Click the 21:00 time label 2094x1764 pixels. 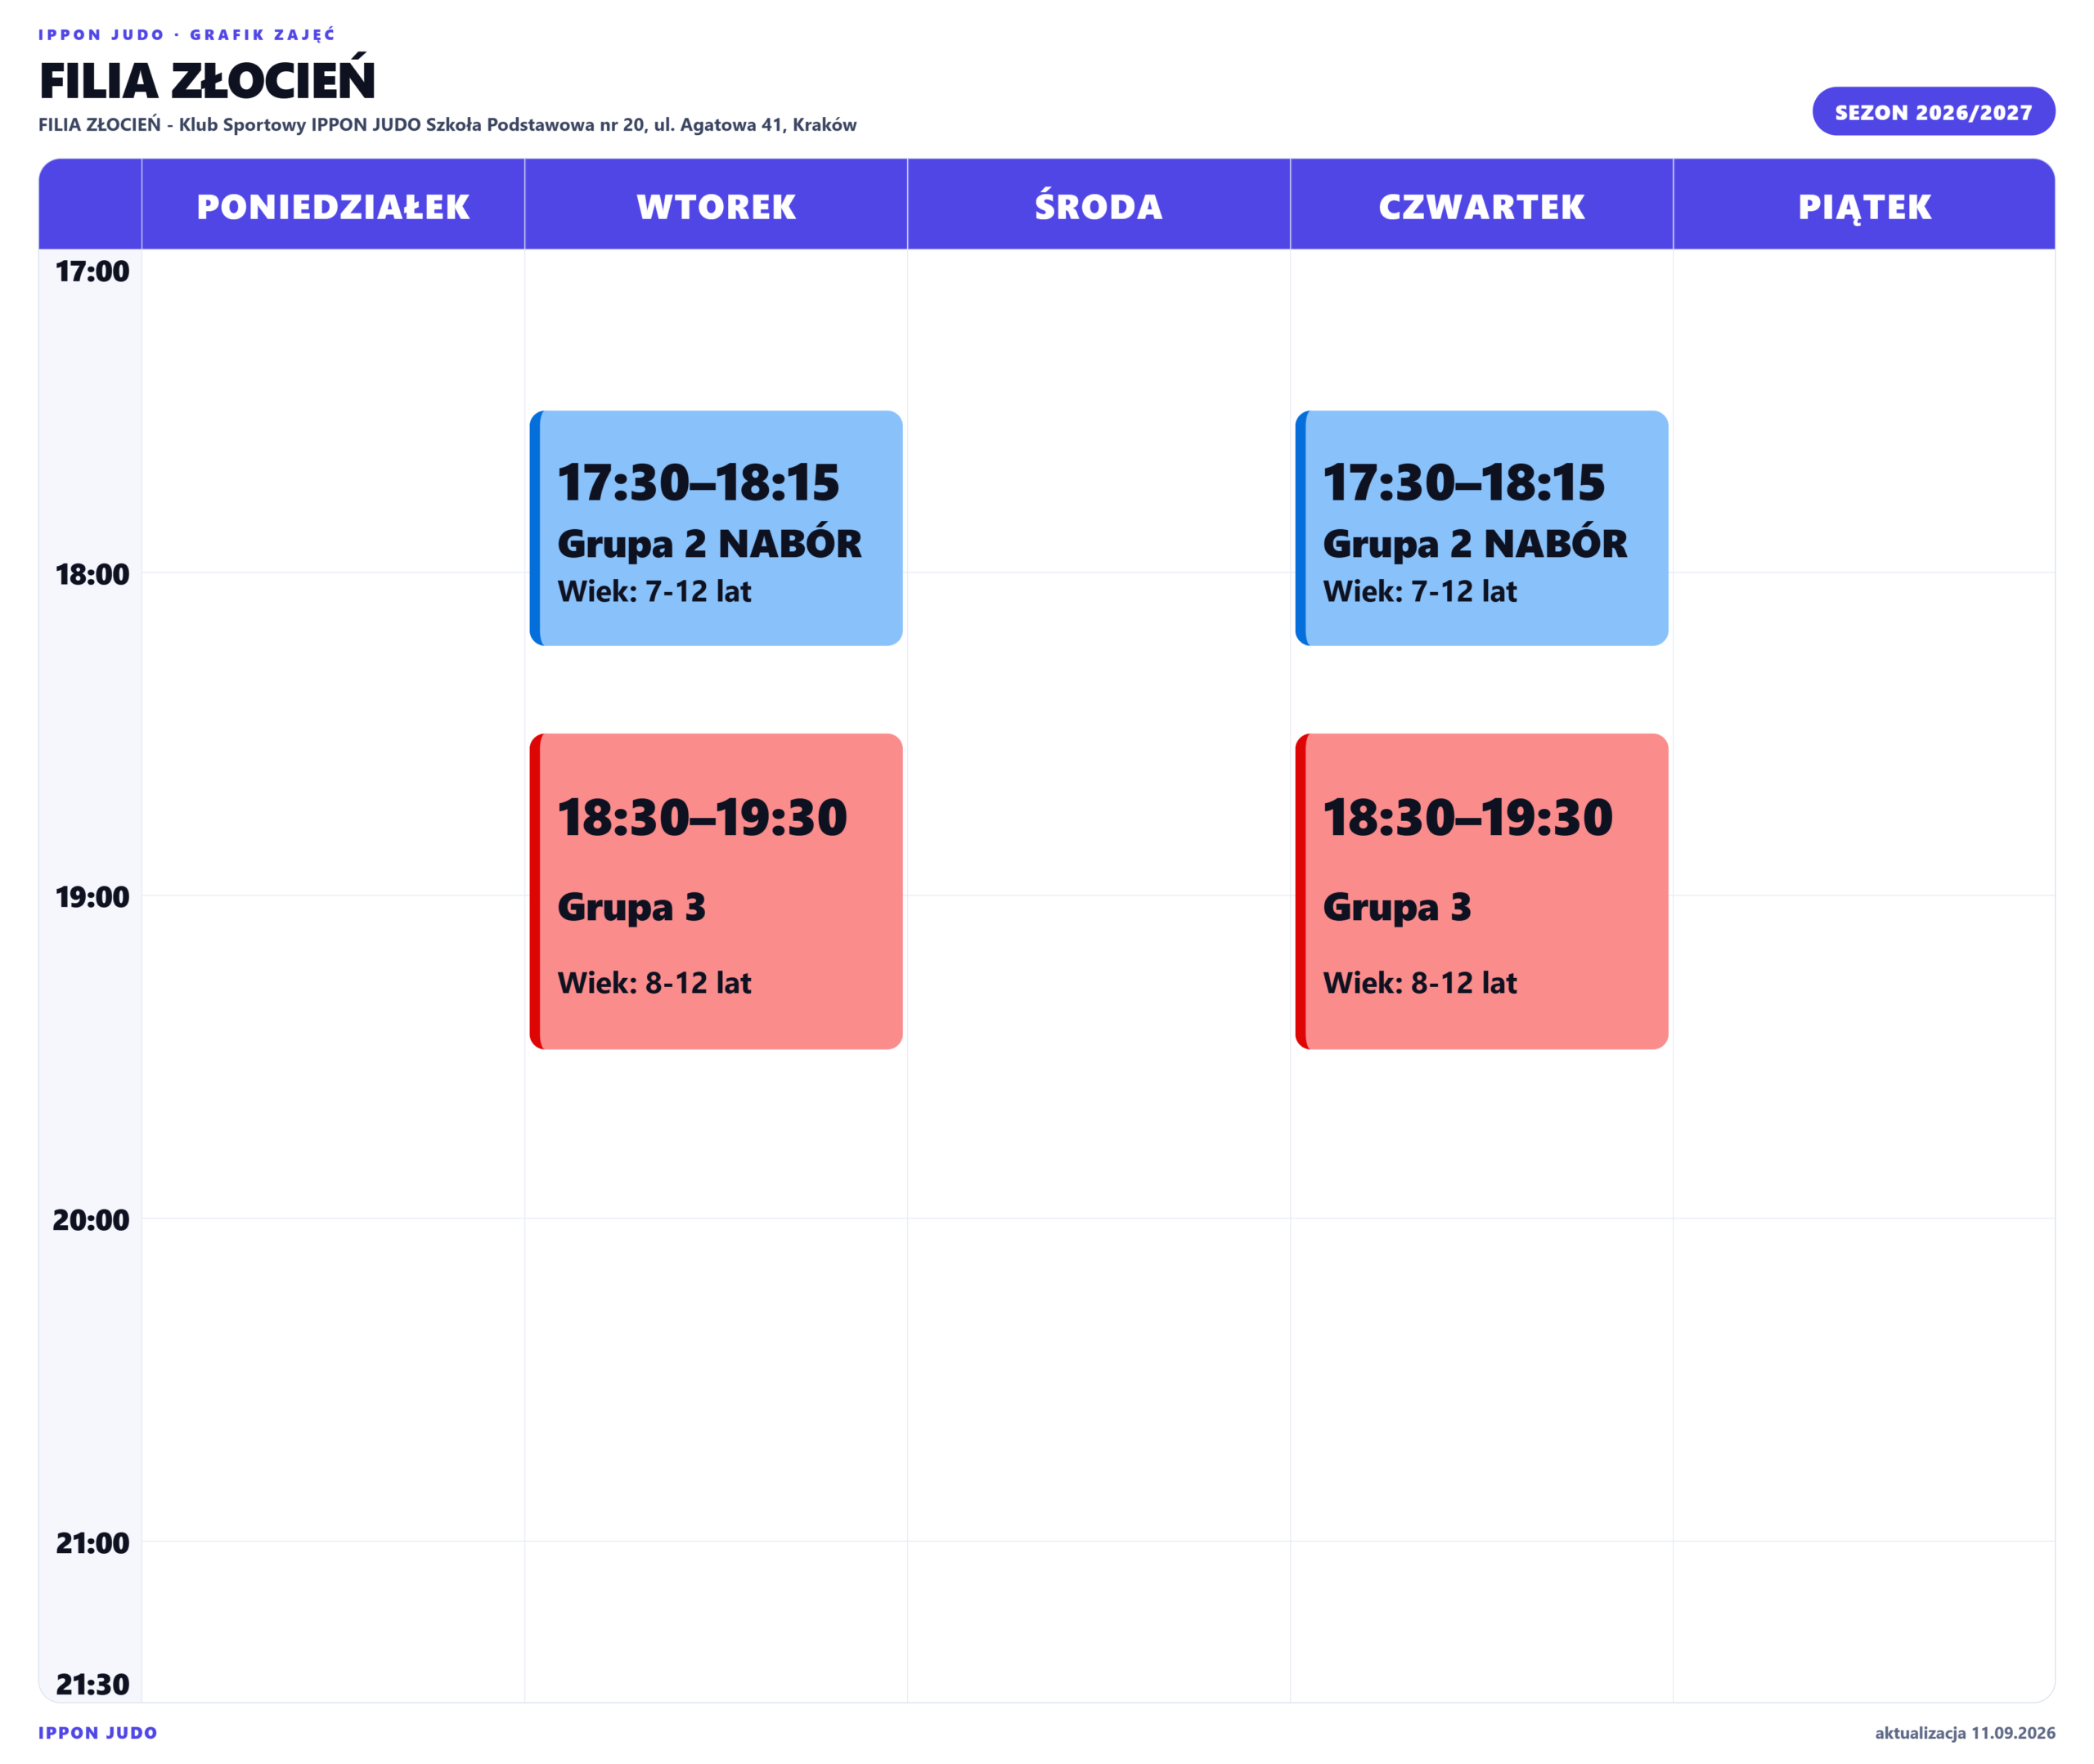92,1543
